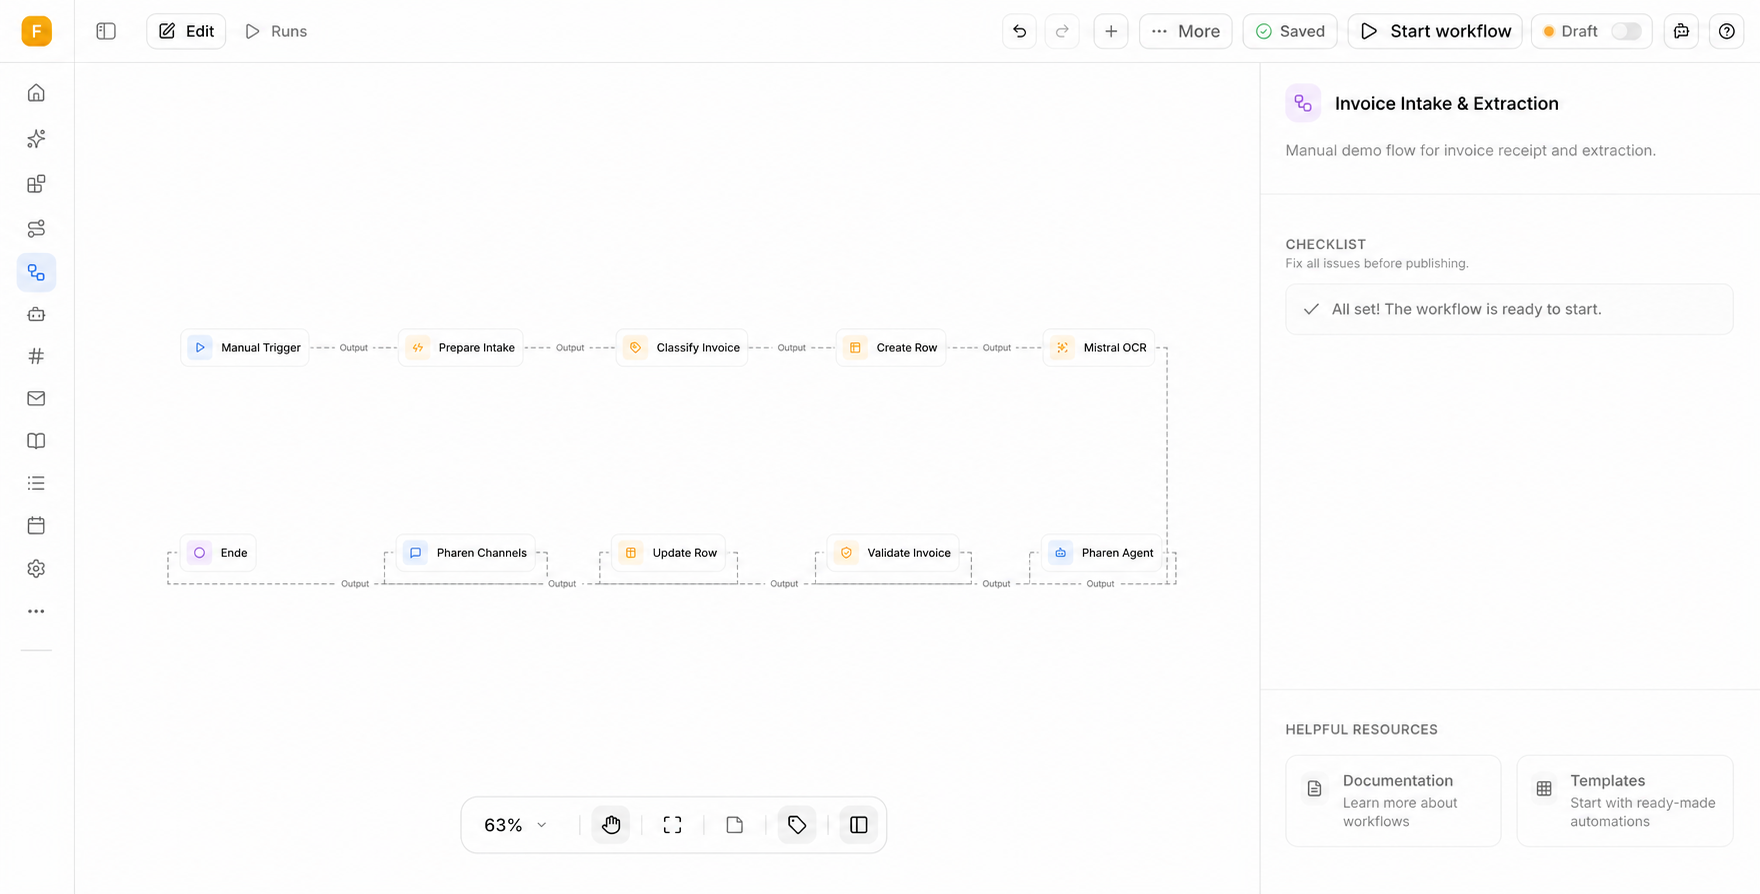Viewport: 1760px width, 894px height.
Task: Fit workflow to screen icon
Action: (673, 825)
